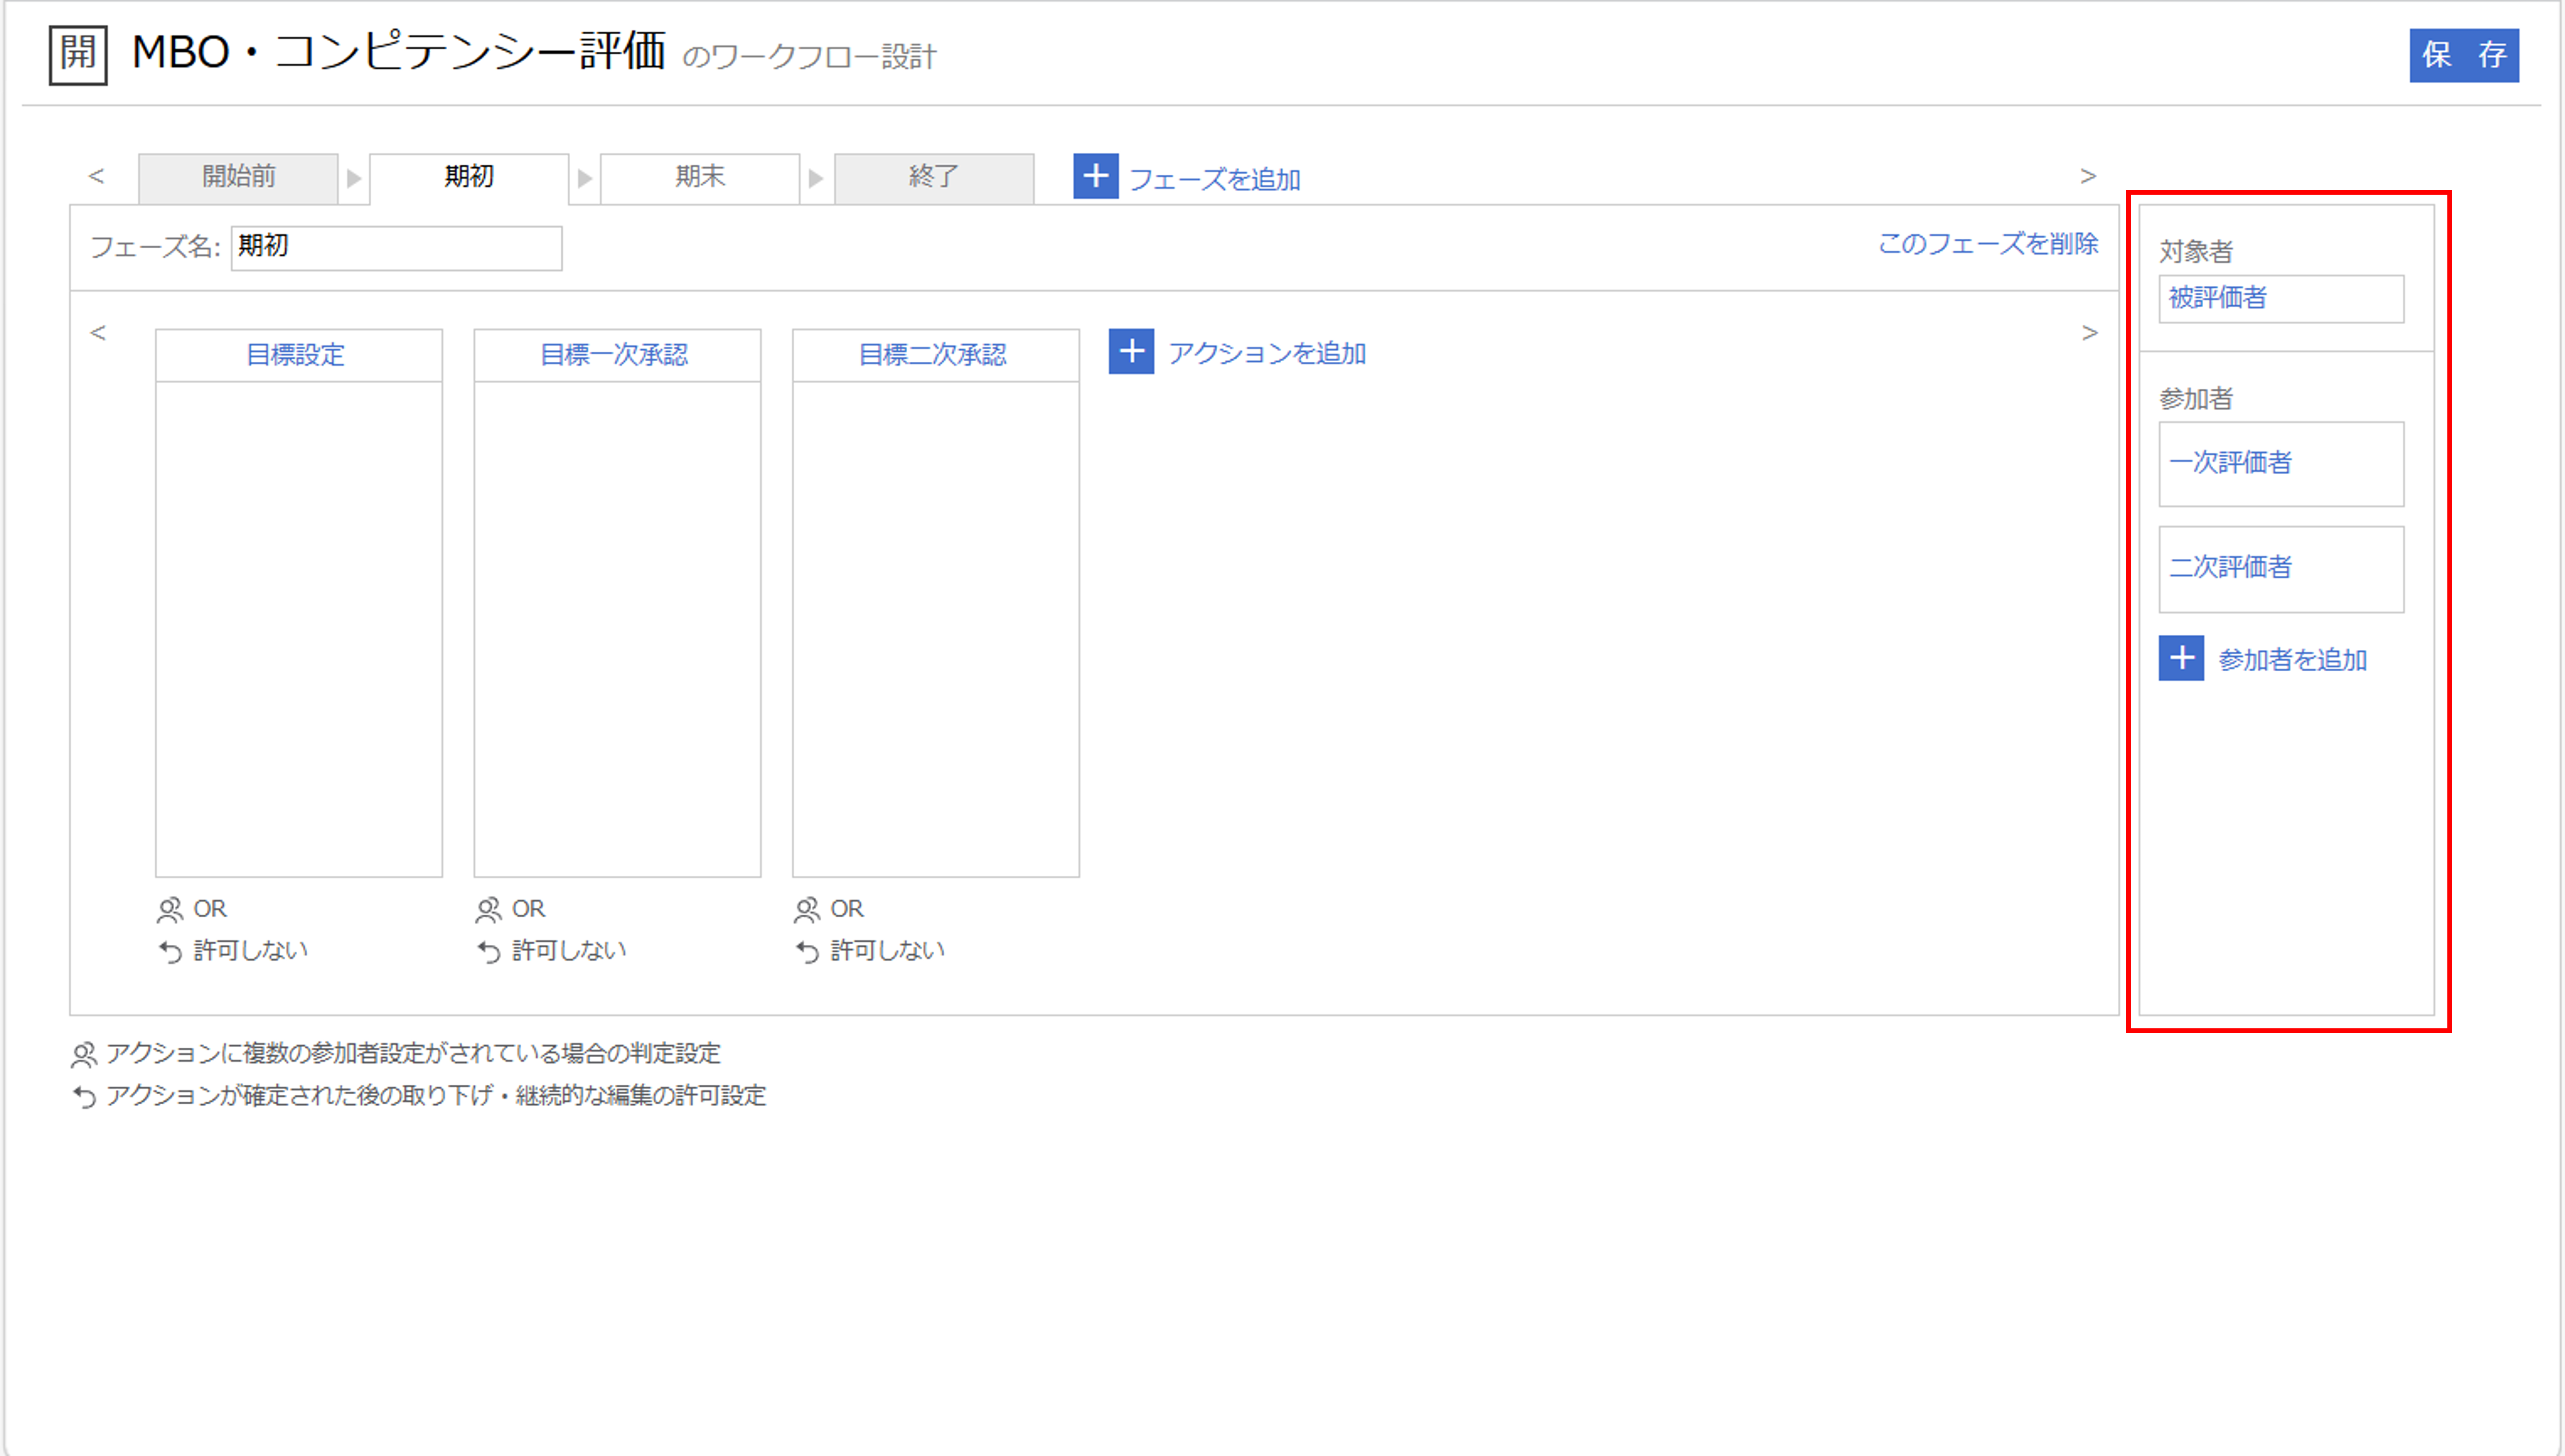Click the 保存 button
Viewport: 2565px width, 1456px height.
[2464, 55]
